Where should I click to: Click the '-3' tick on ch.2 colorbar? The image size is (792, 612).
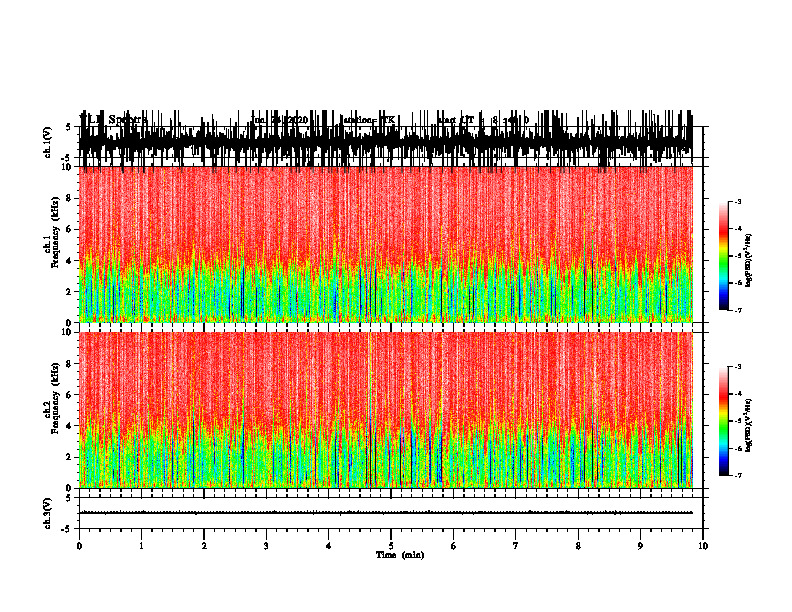[x=737, y=367]
